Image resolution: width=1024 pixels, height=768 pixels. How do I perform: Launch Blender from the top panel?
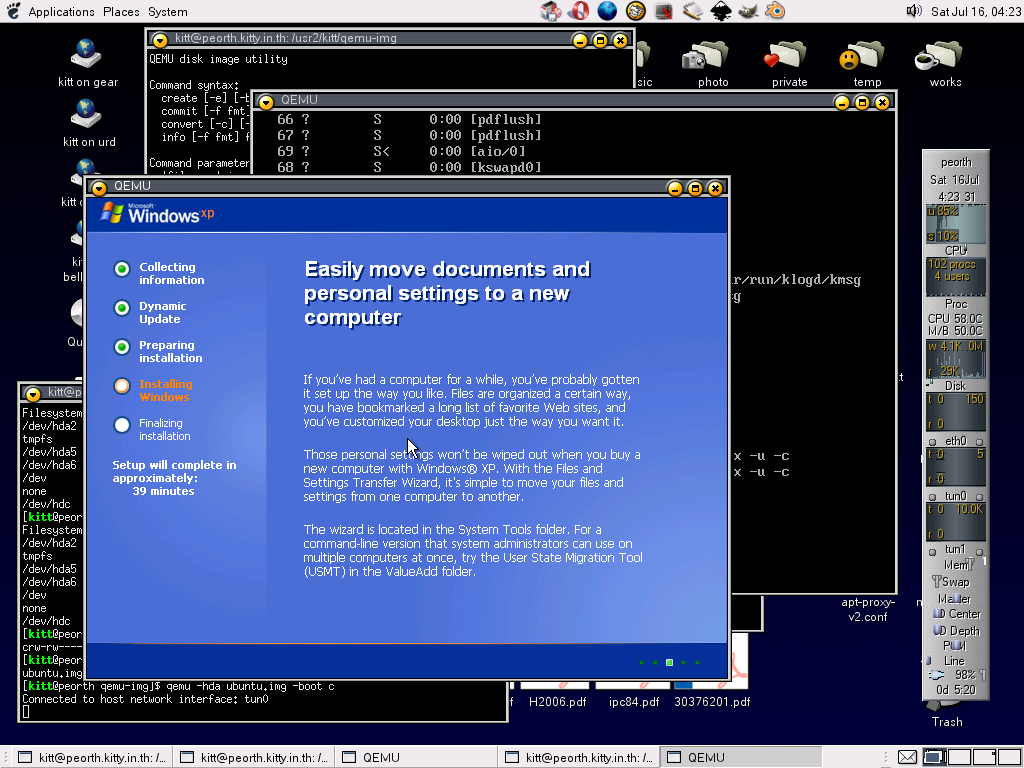pos(775,11)
